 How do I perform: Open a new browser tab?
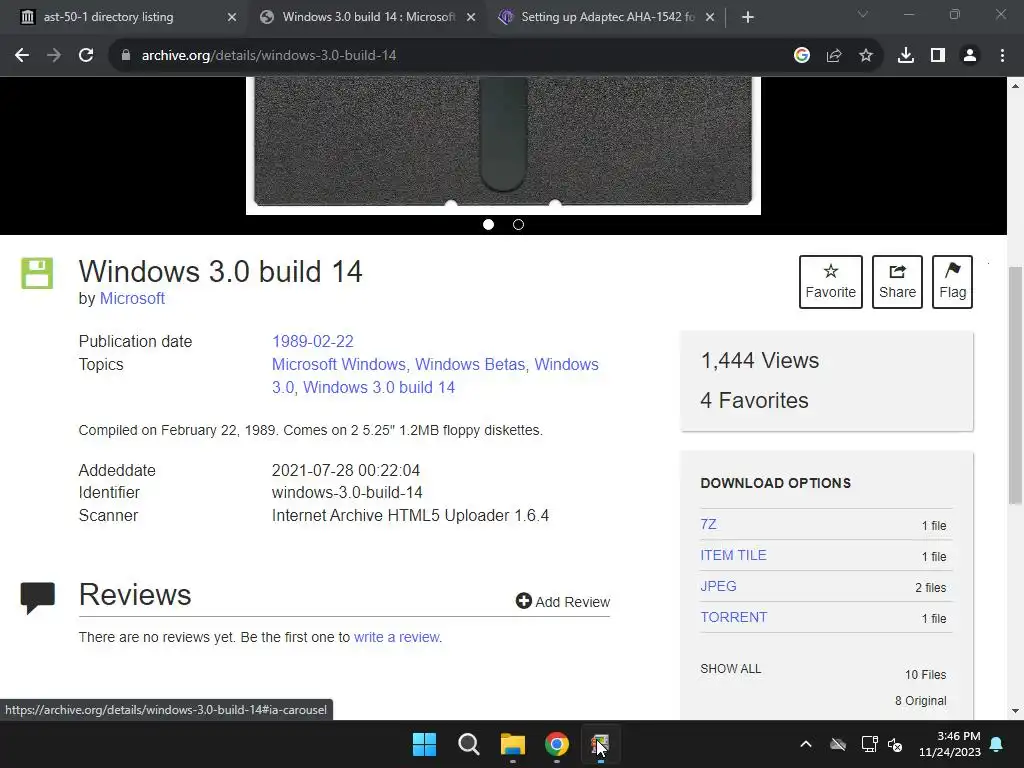click(748, 17)
